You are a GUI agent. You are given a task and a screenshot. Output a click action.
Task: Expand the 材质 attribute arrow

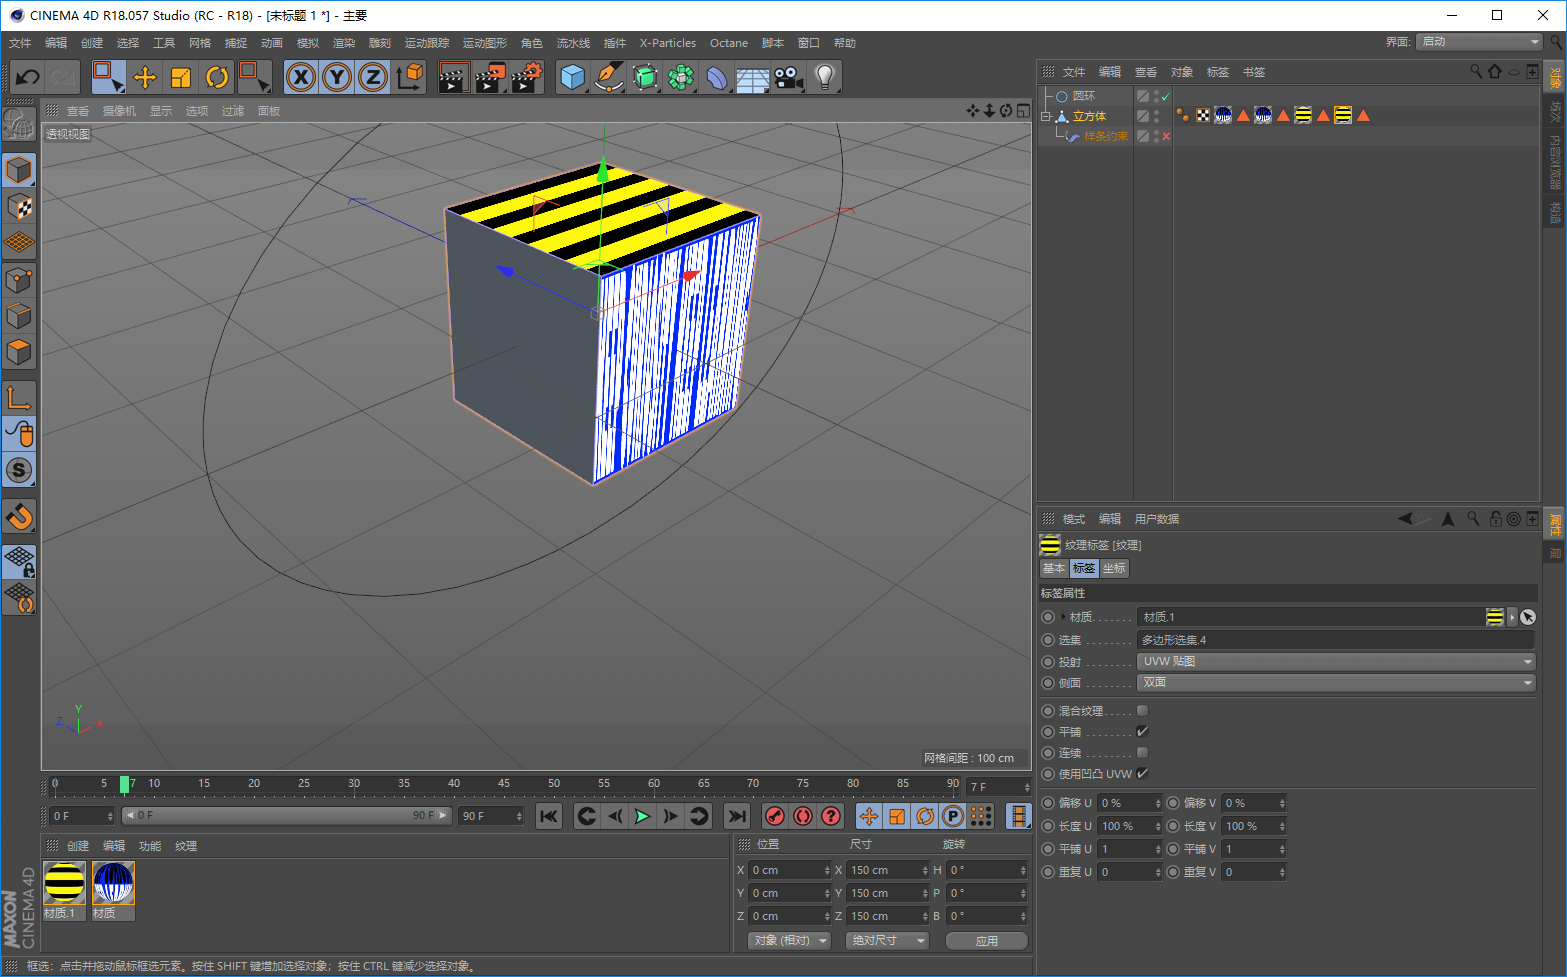[x=1062, y=617]
